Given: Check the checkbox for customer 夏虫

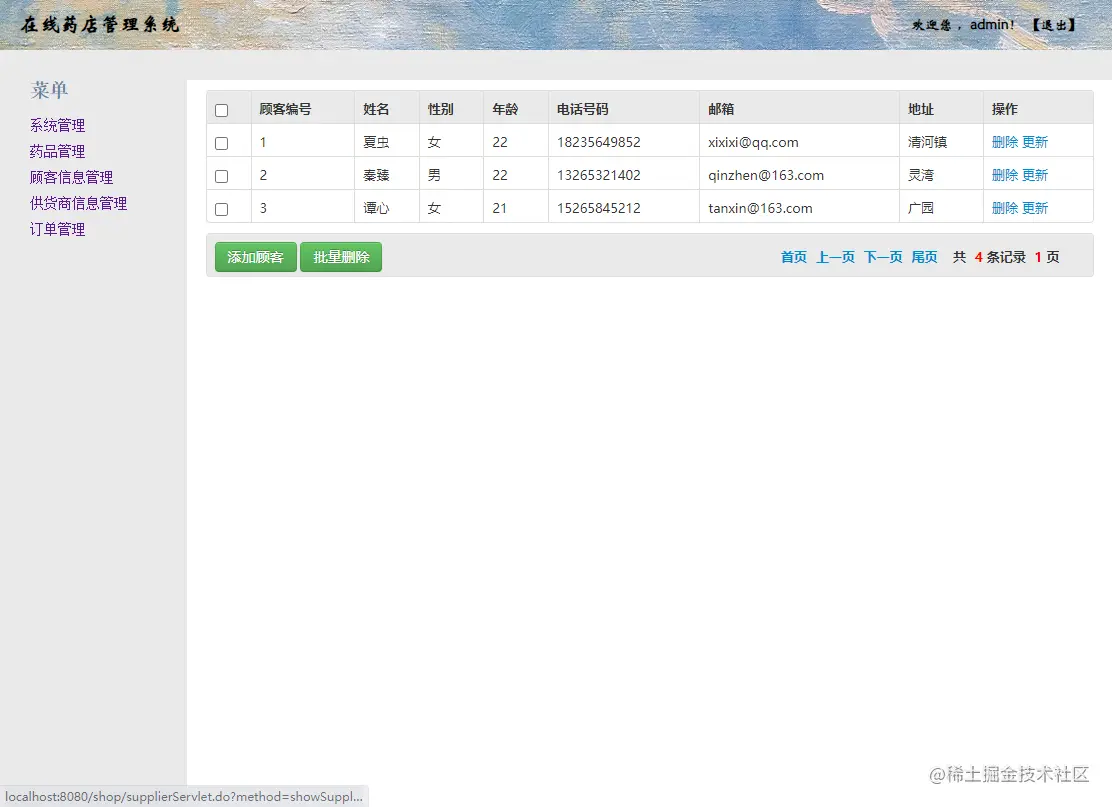Looking at the screenshot, I should click(221, 141).
